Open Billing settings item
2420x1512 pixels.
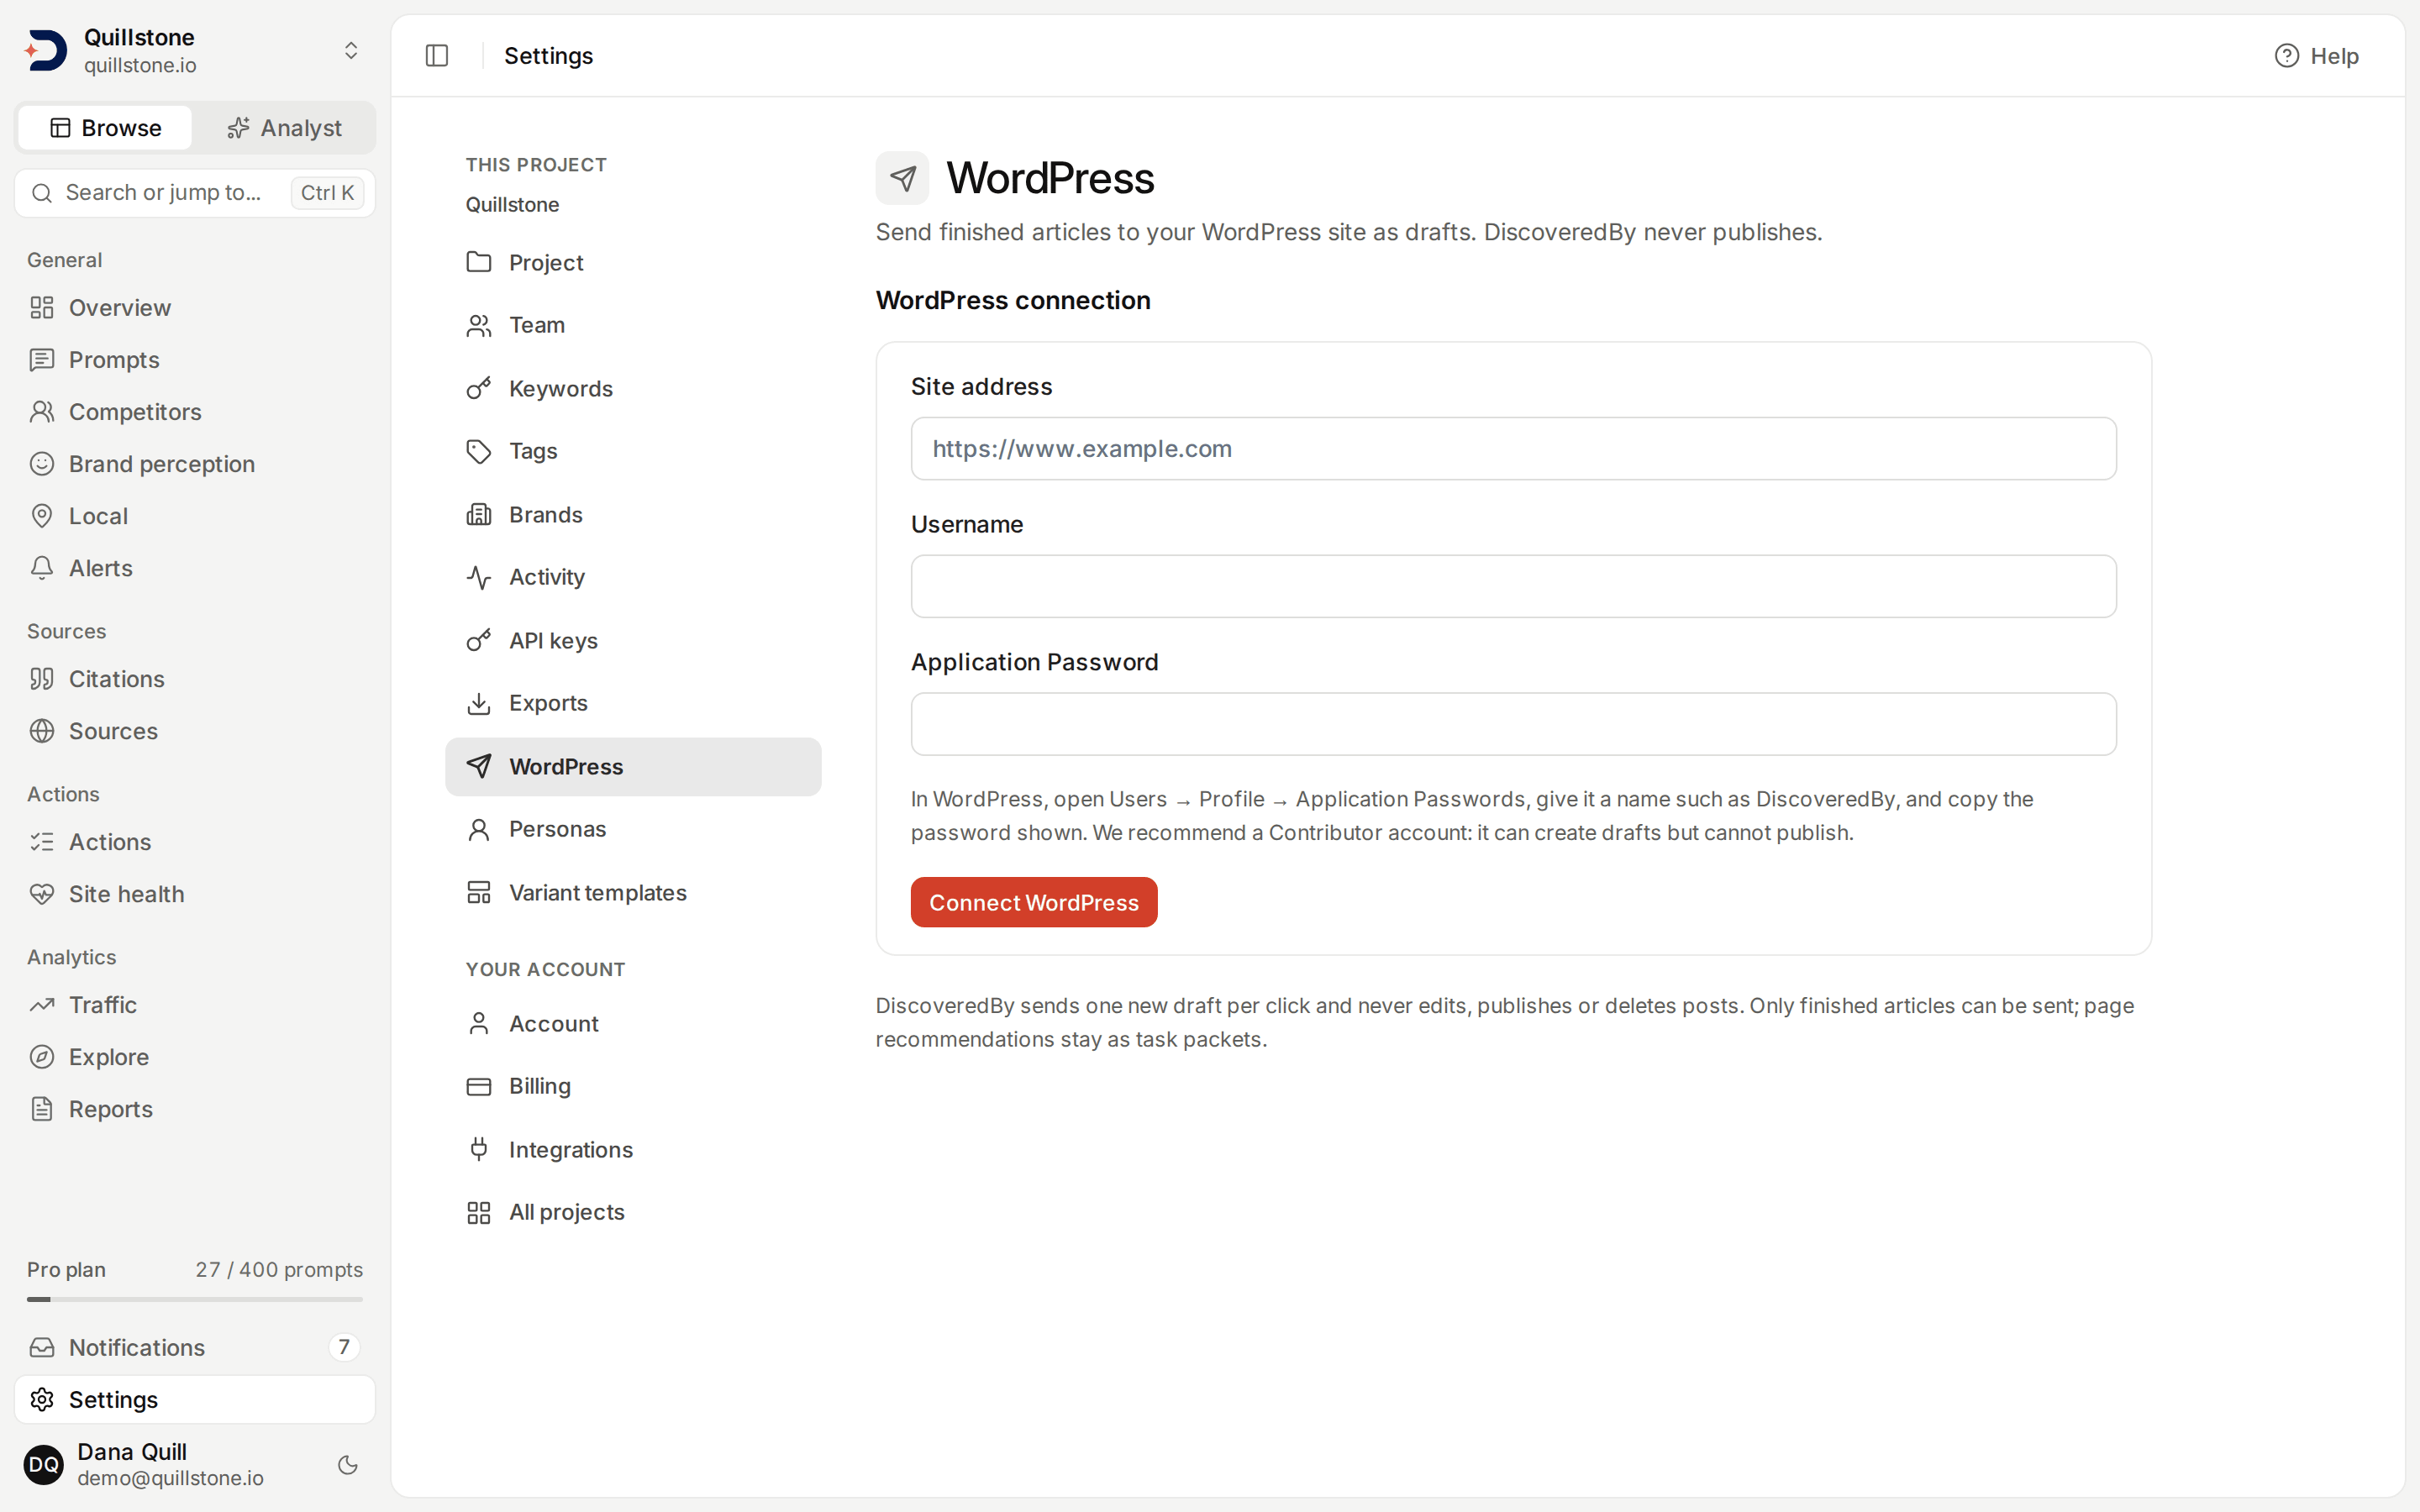633,1086
